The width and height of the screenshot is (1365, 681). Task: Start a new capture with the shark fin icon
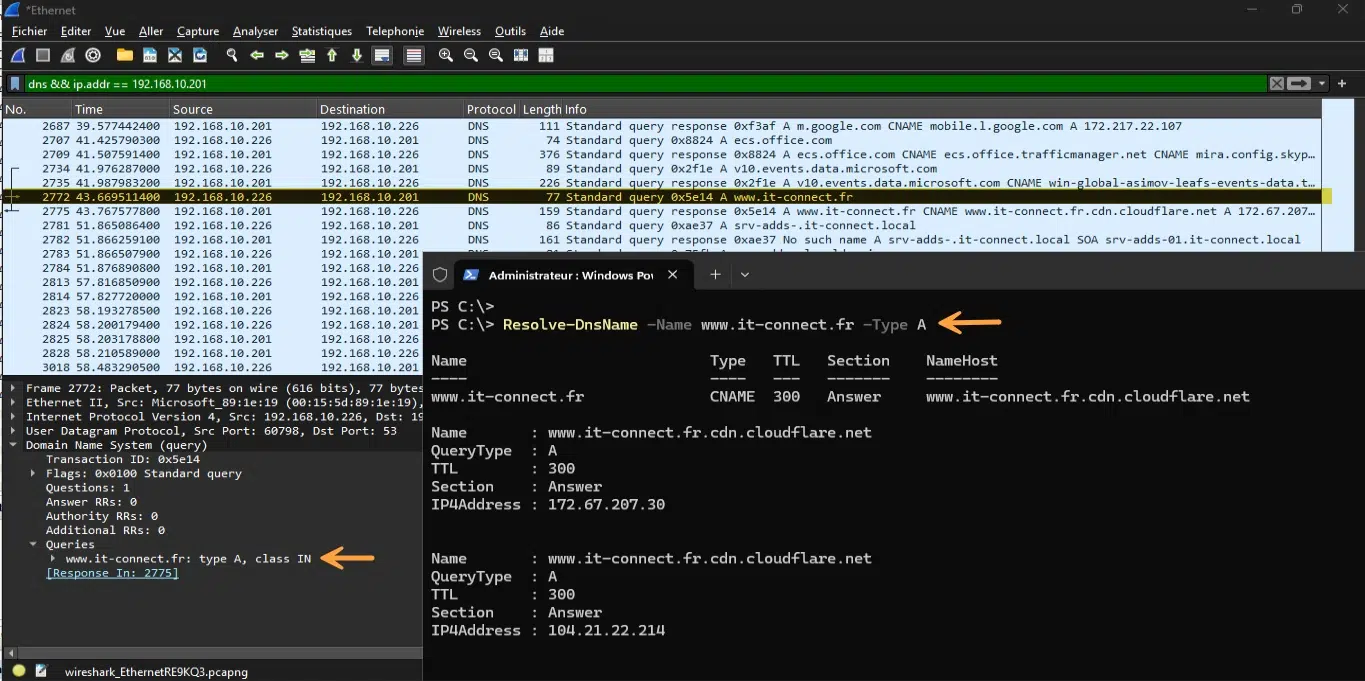coord(18,55)
